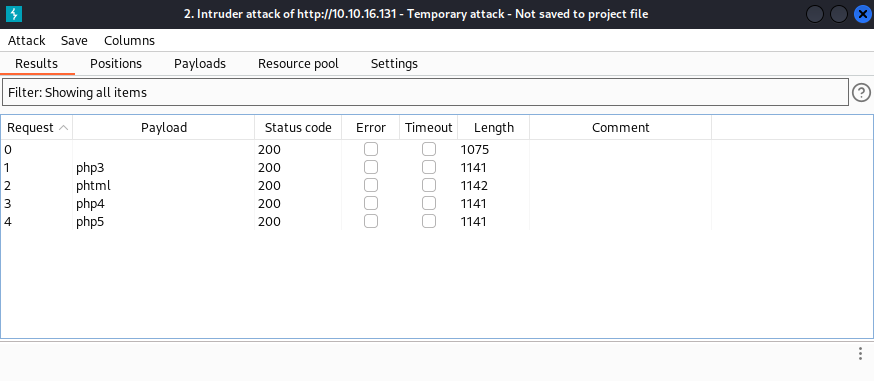874x381 pixels.
Task: Click the Filter: Showing all items bar
Action: tap(426, 92)
